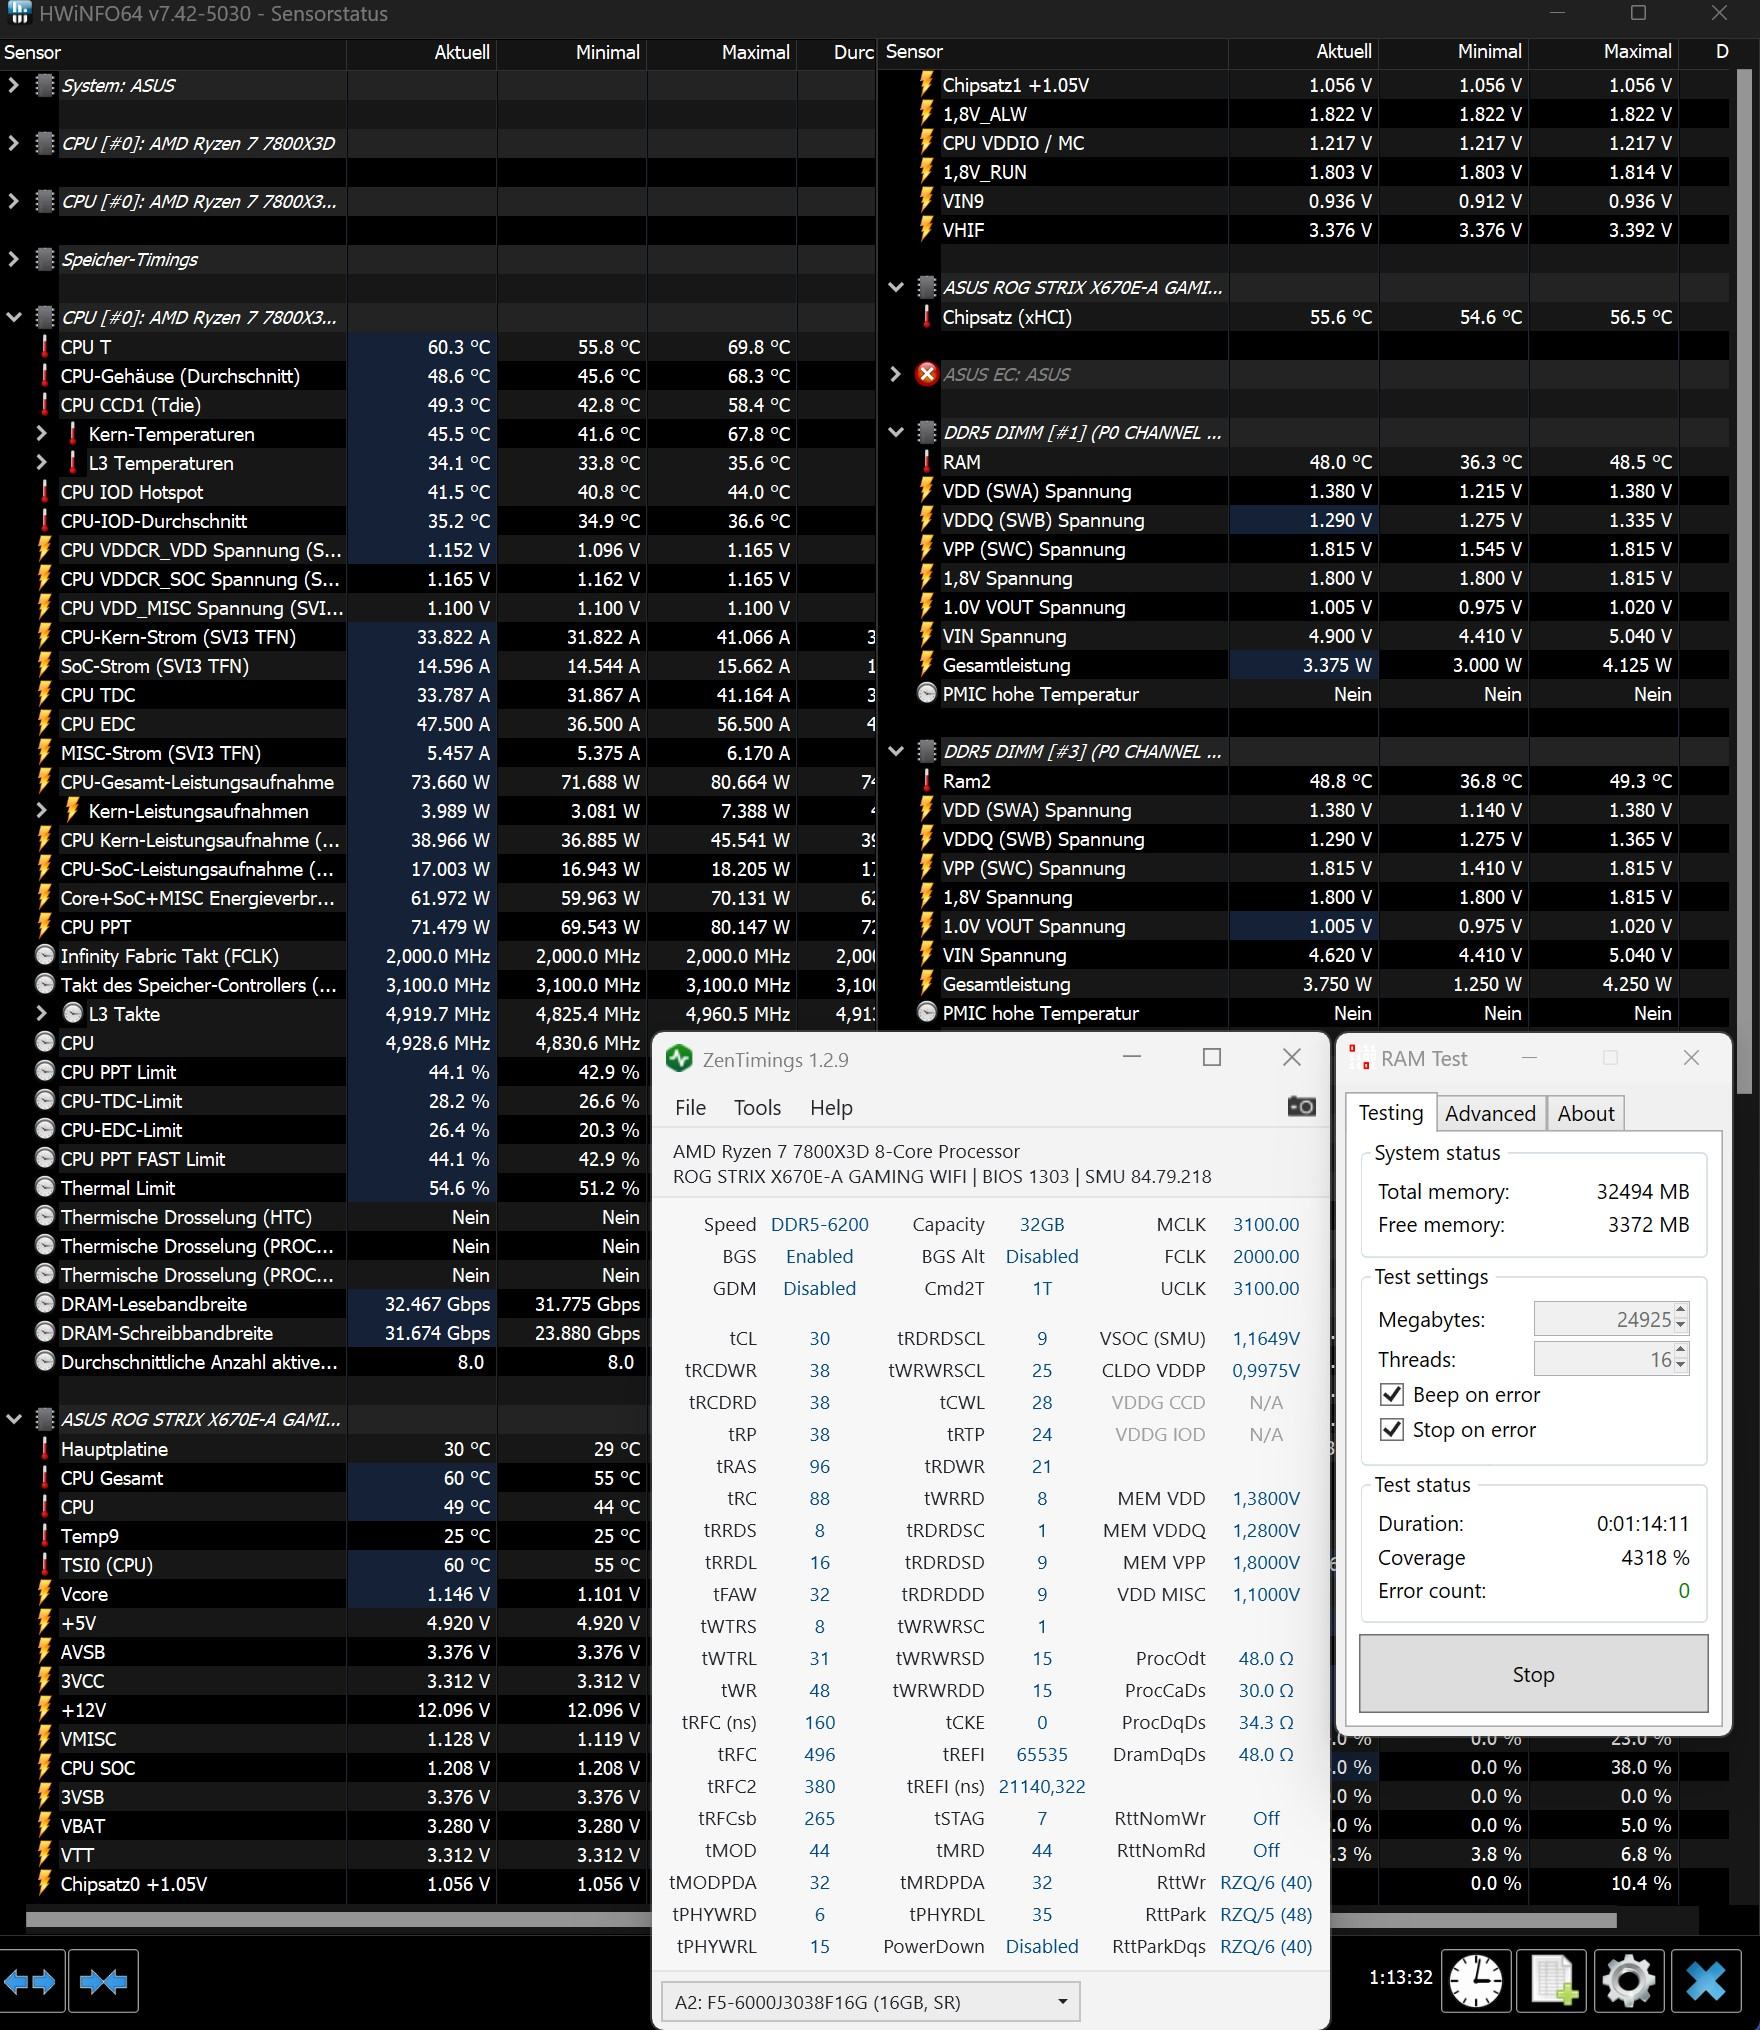Collapse DDR5 DIMM [#3] node
1760x2030 pixels.
pyautogui.click(x=896, y=751)
